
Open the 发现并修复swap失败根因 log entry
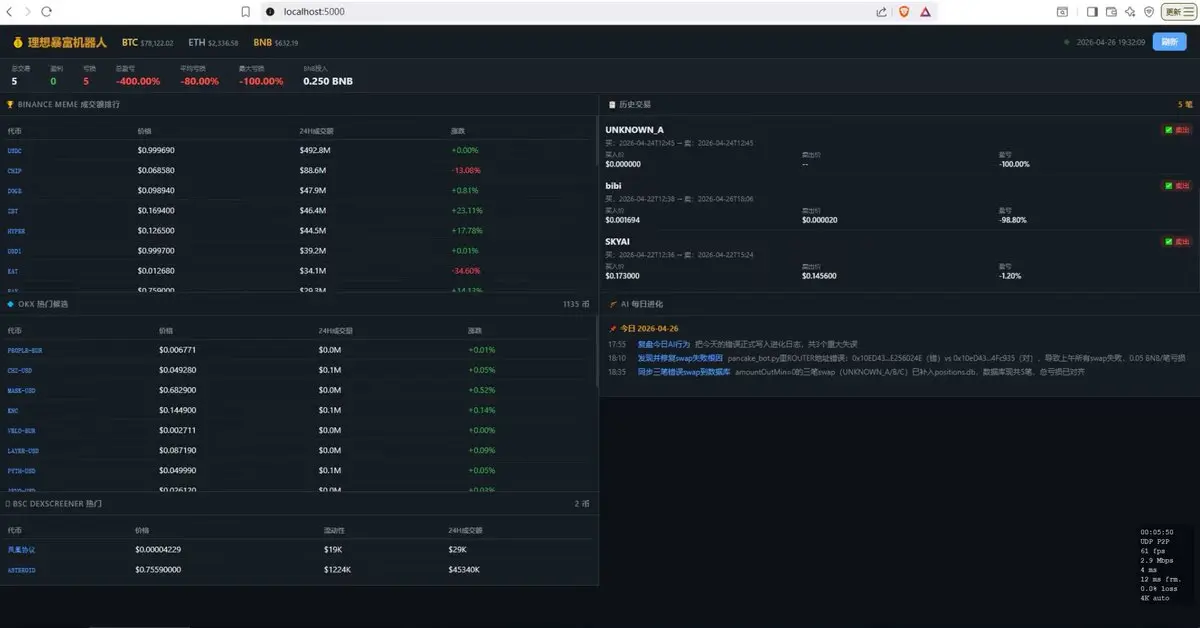[x=680, y=357]
